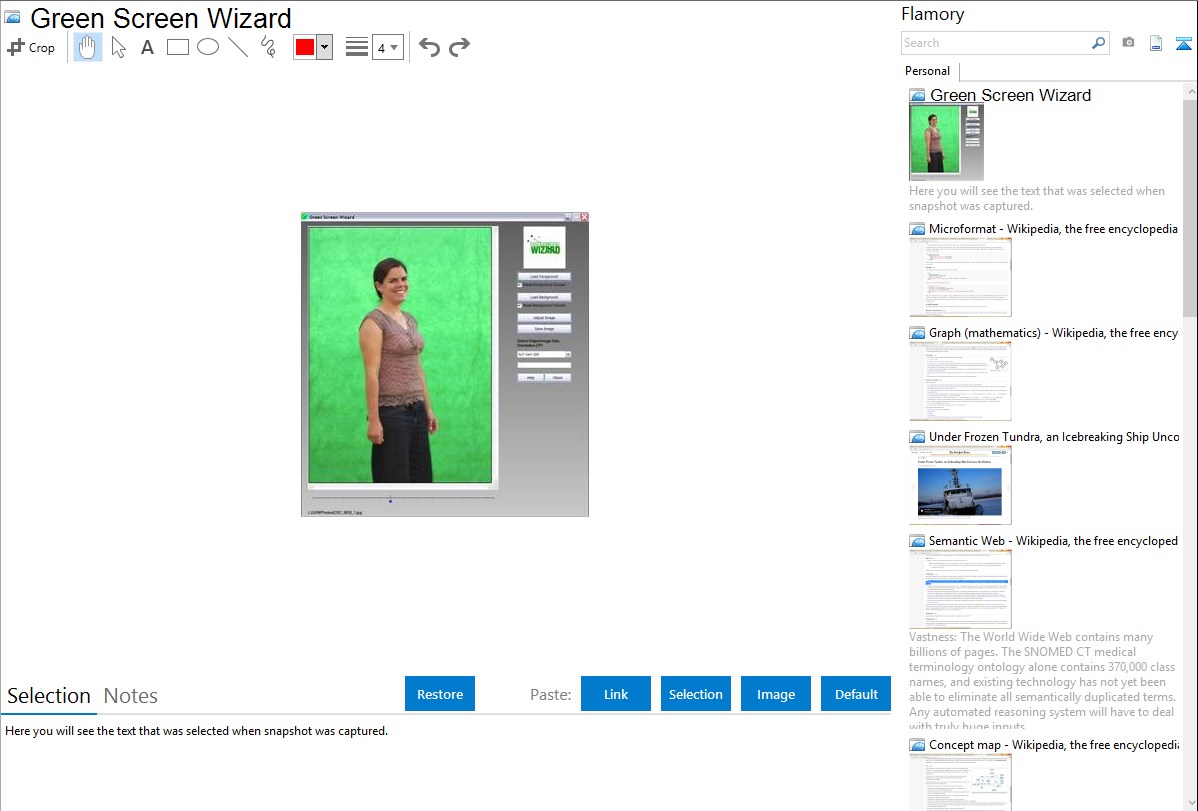Click the icon beside Microformat entry
Viewport: 1198px width, 811px height.
point(917,229)
